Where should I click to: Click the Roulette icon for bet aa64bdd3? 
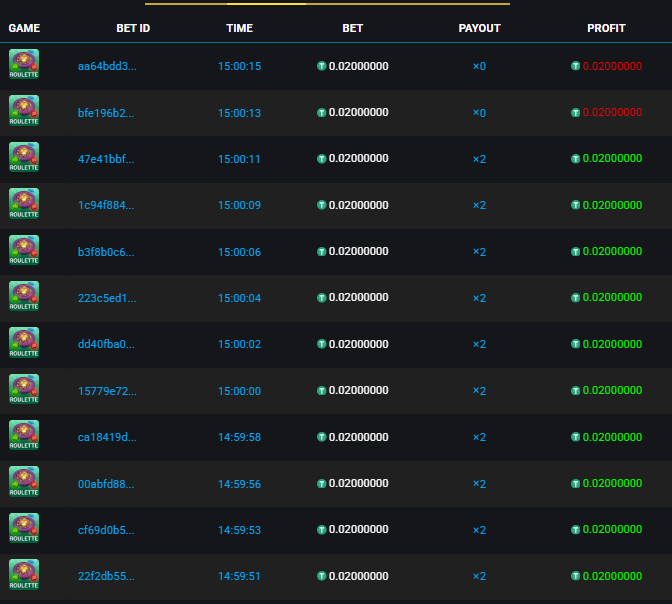point(24,64)
